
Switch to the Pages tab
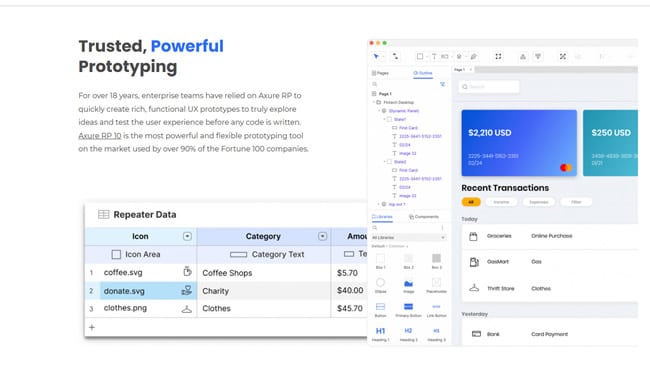pyautogui.click(x=380, y=73)
